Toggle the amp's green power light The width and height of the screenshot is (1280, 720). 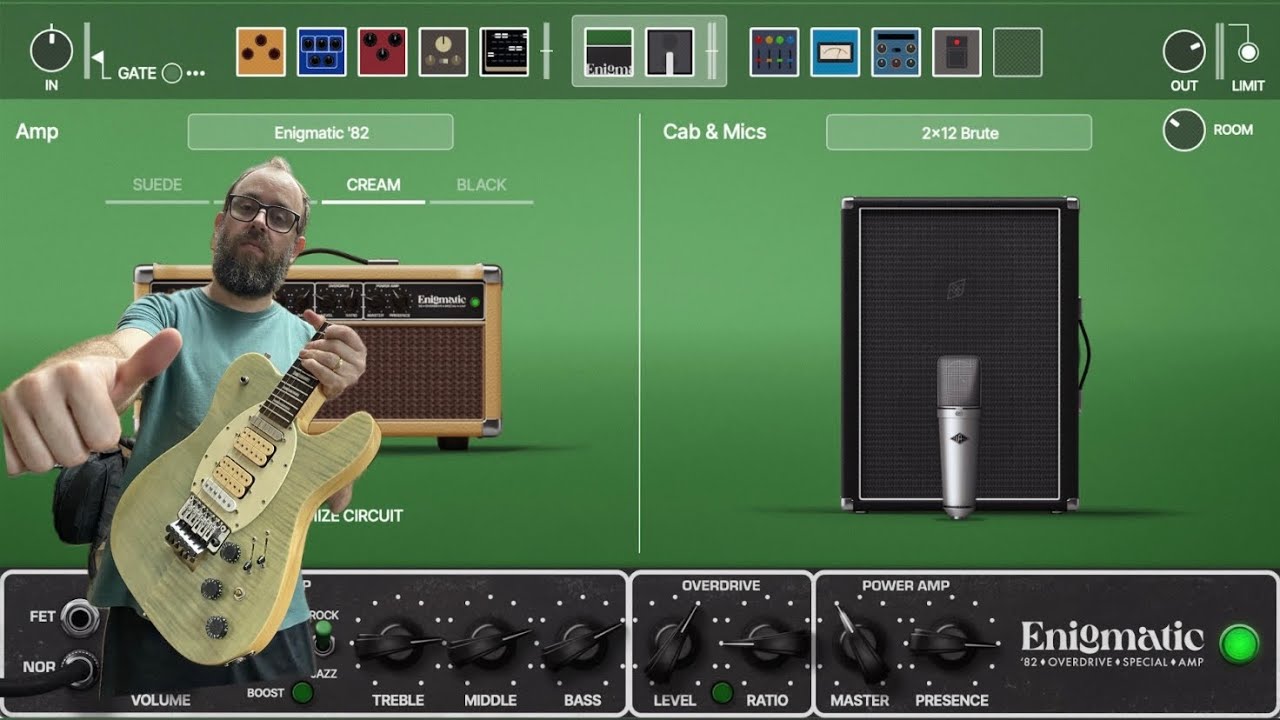click(1239, 643)
